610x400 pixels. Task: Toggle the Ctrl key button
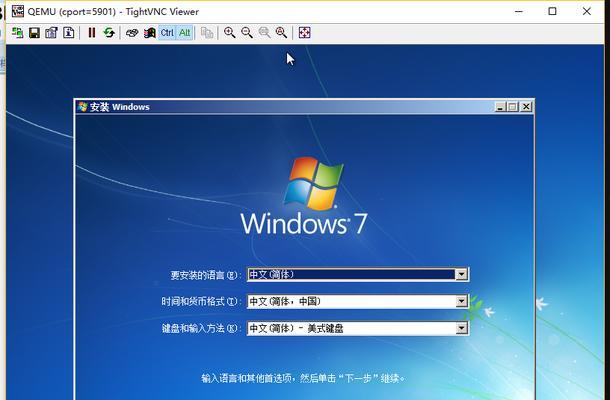167,33
